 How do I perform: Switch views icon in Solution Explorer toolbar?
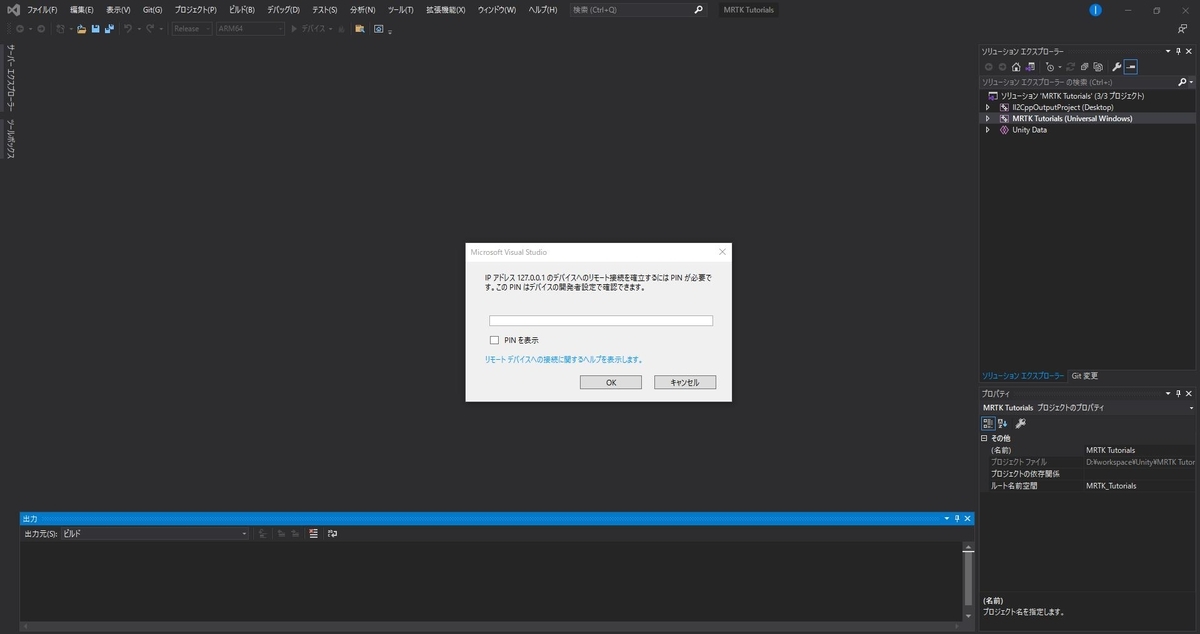1030,67
